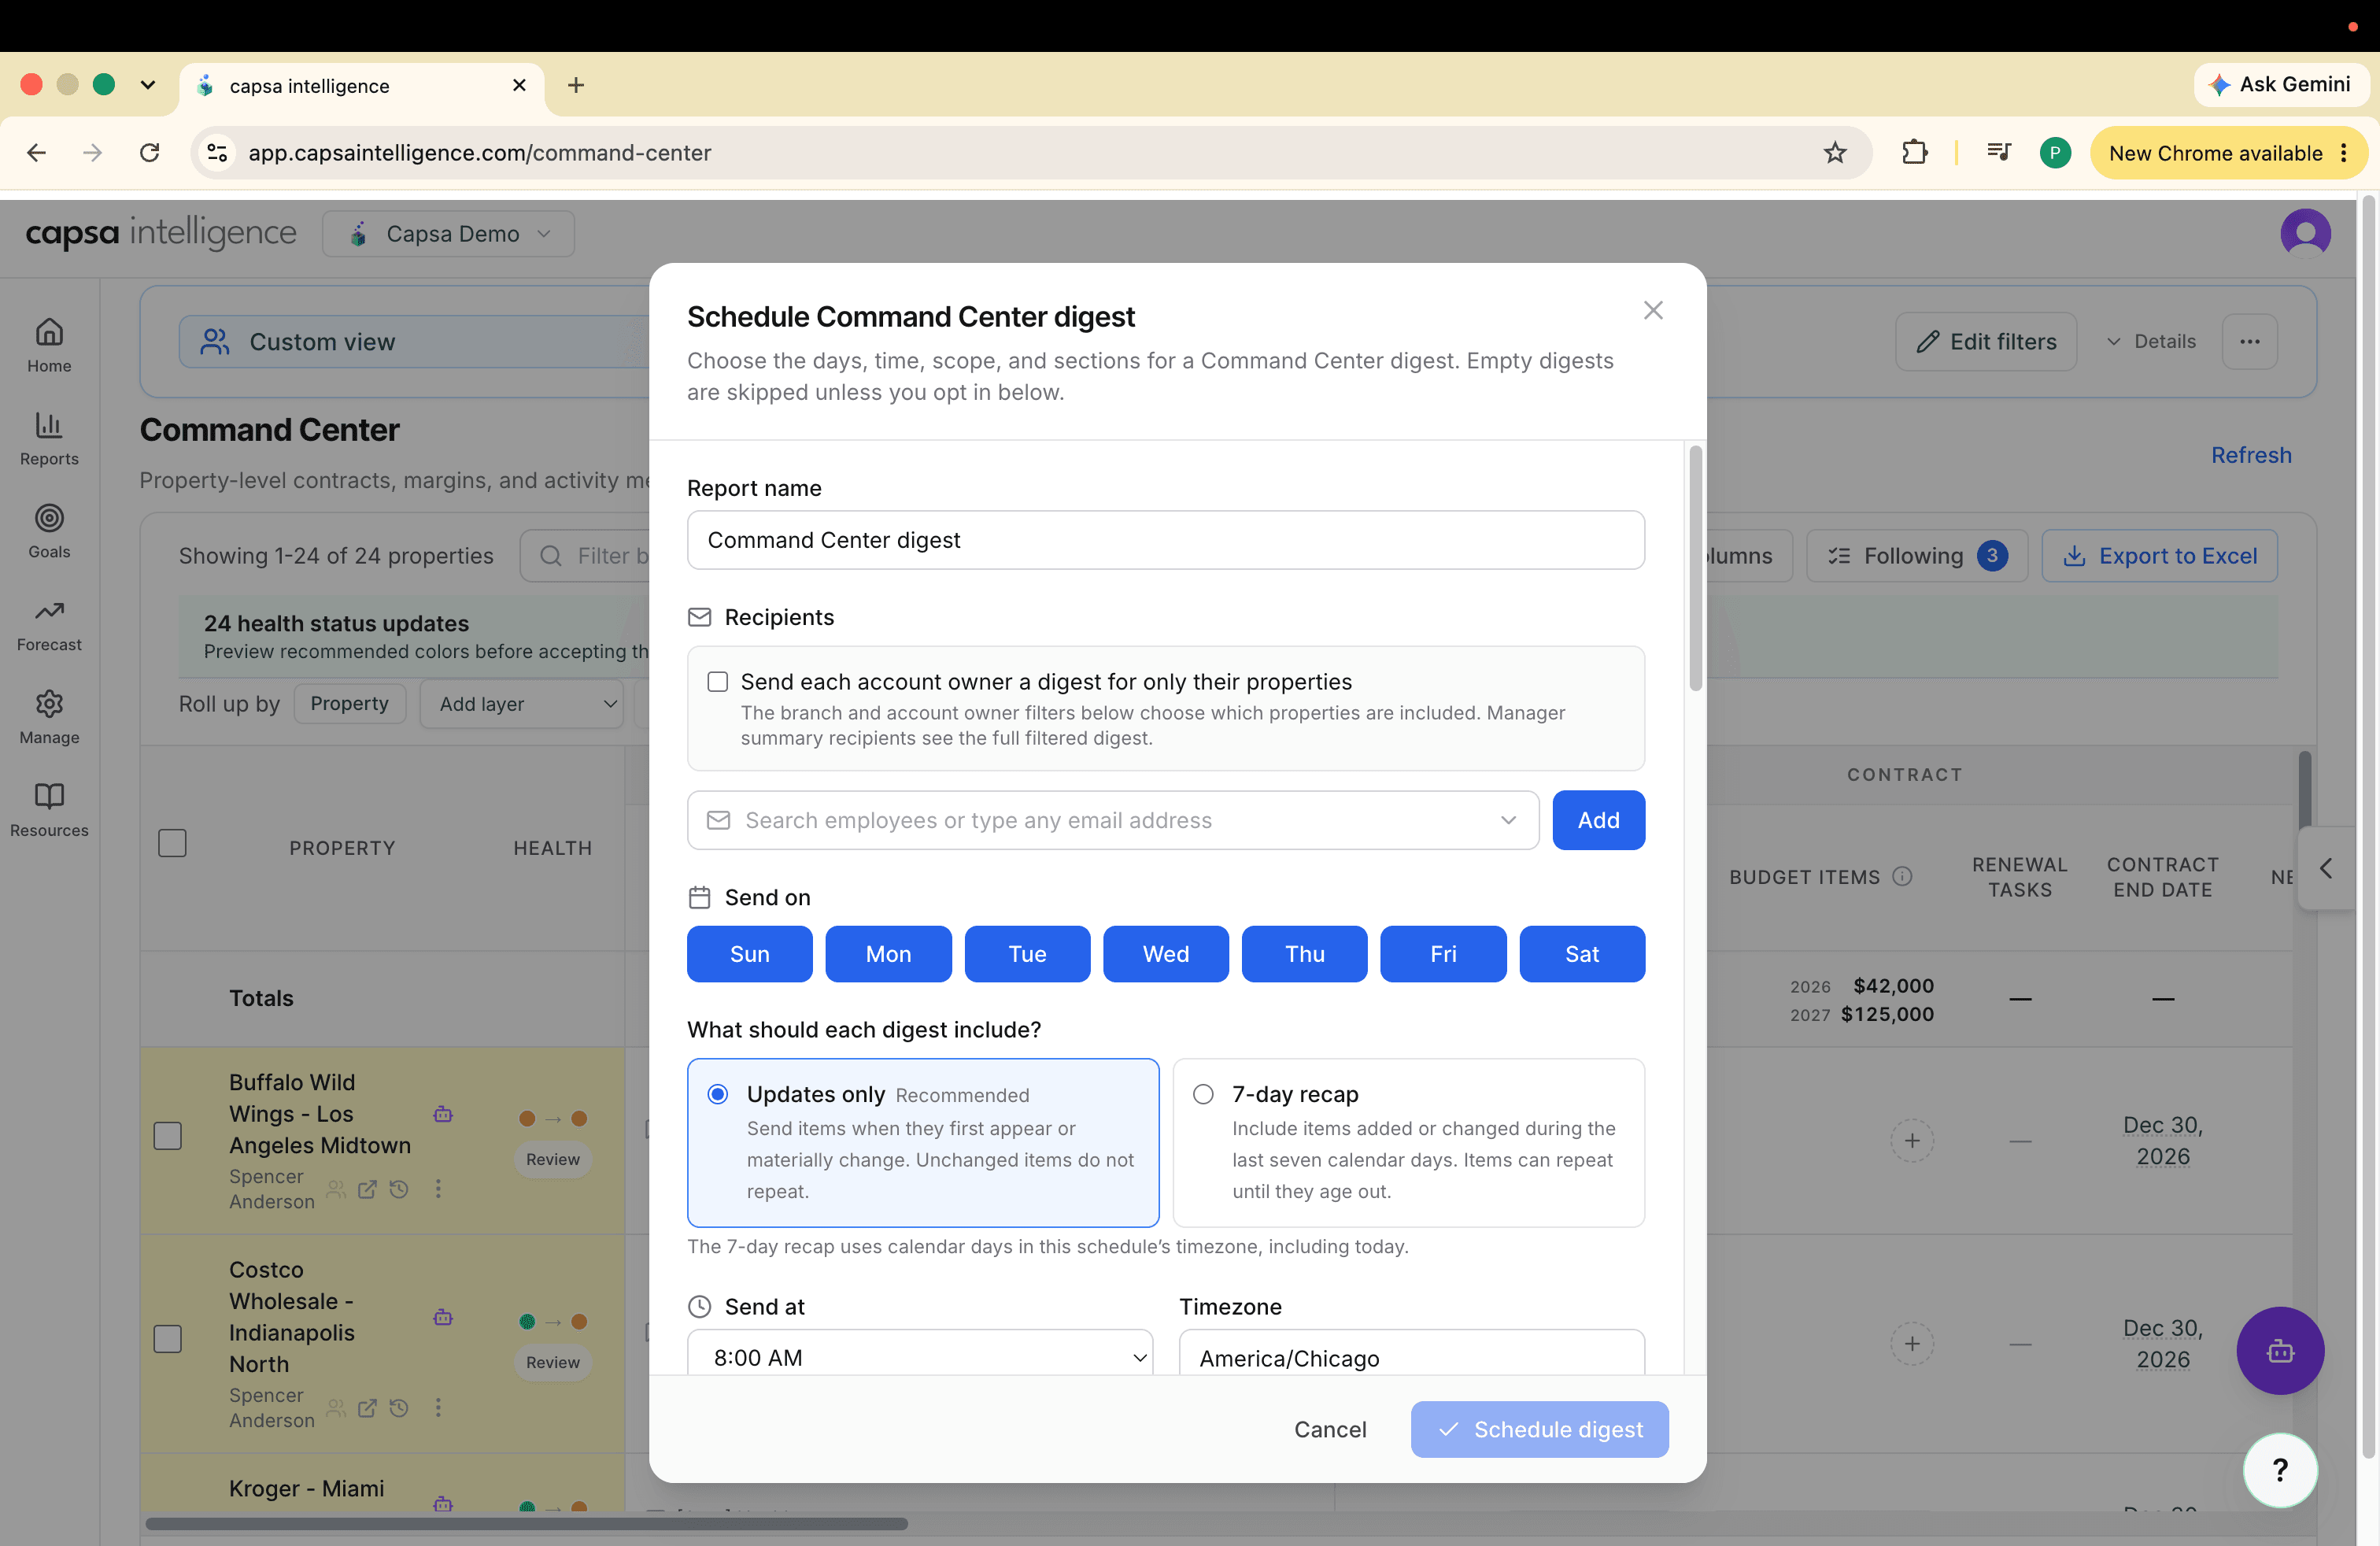The image size is (2380, 1546).
Task: Open the Capsa Demo workspace dropdown
Action: point(448,234)
